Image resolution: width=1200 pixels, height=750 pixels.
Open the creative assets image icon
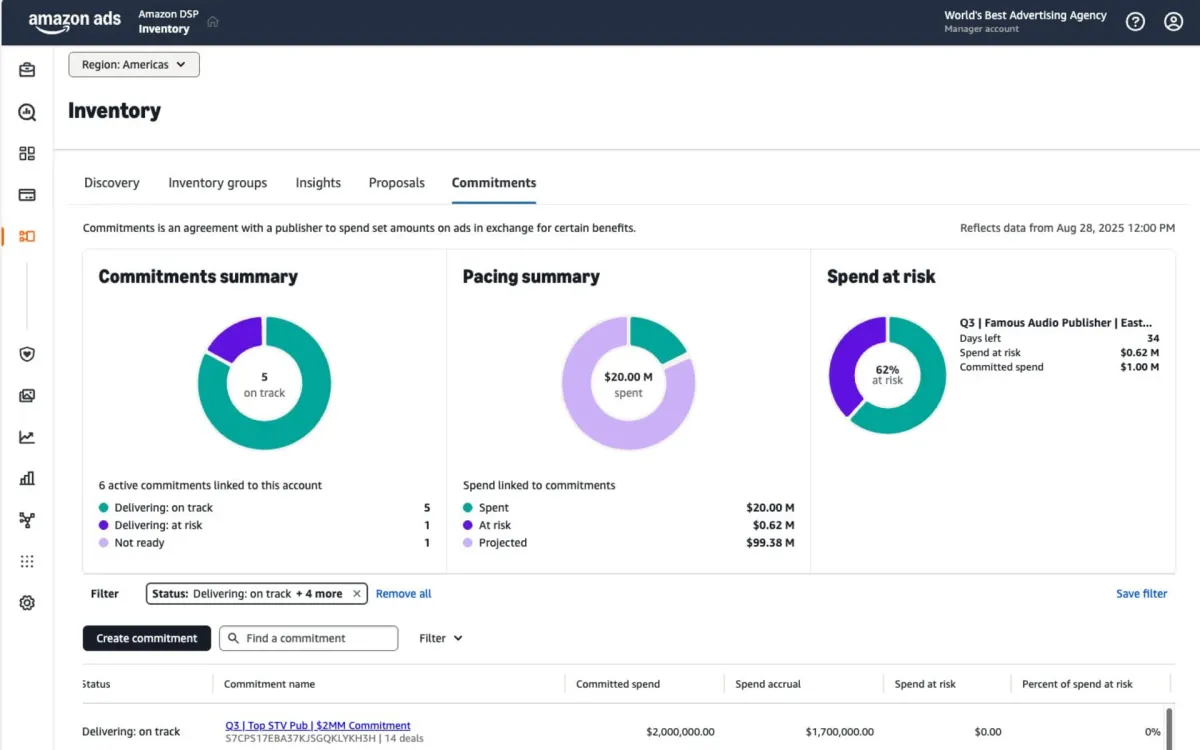26,395
